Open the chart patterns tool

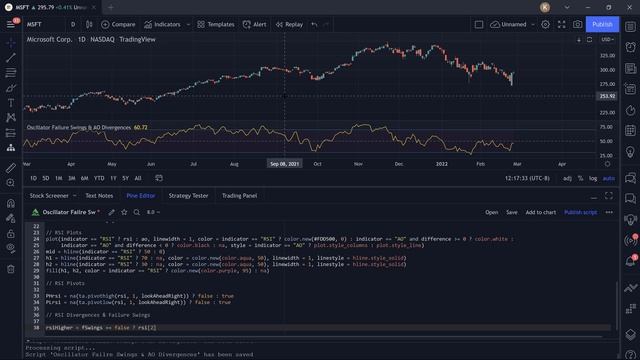[11, 118]
